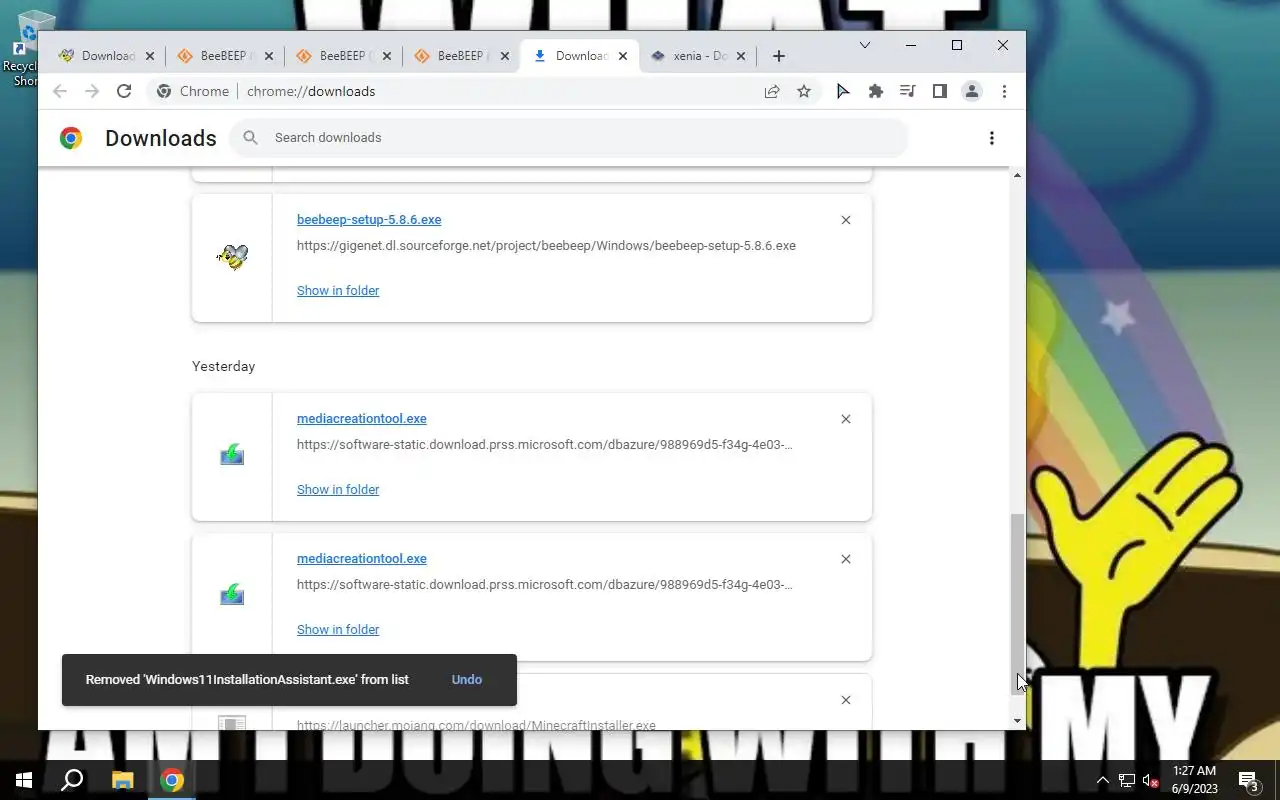Click the scrollbar down arrow
Viewport: 1280px width, 800px height.
(1018, 721)
